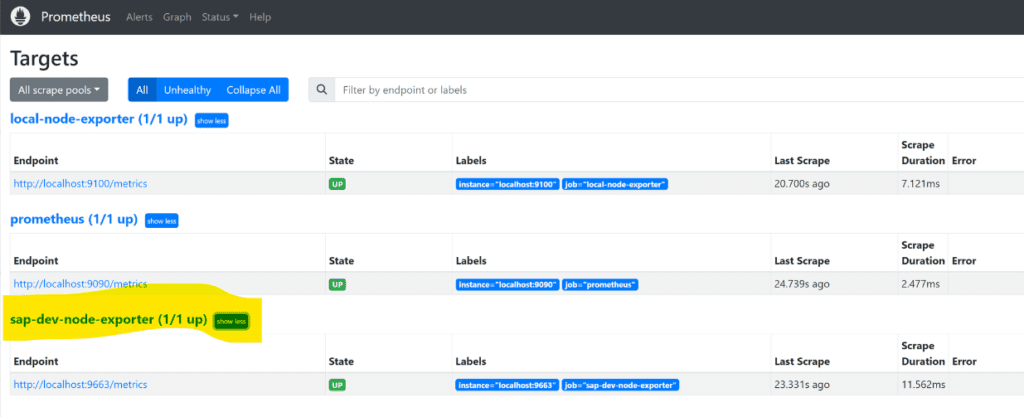Collapse sap-dev-node-exporter with show less
1024x417 pixels.
pyautogui.click(x=231, y=321)
